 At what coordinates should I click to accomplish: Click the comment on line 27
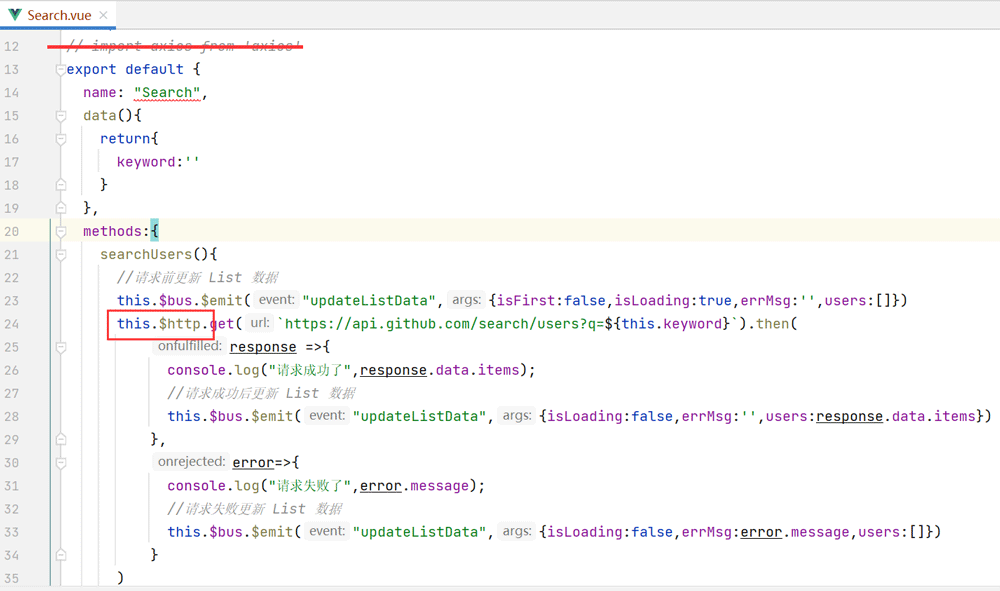[261, 393]
